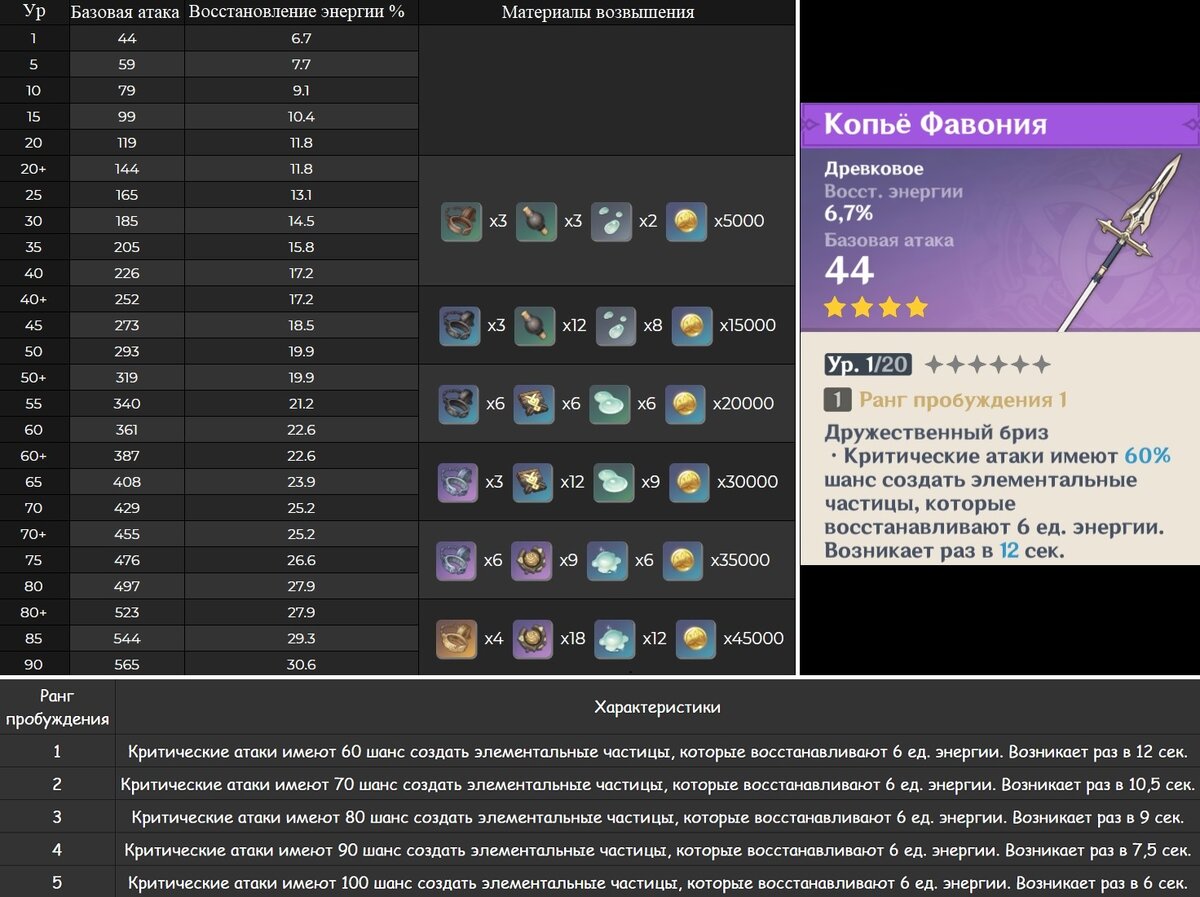The width and height of the screenshot is (1200, 897).
Task: Click the rank 5 description with 100 шанс
Action: pos(657,883)
